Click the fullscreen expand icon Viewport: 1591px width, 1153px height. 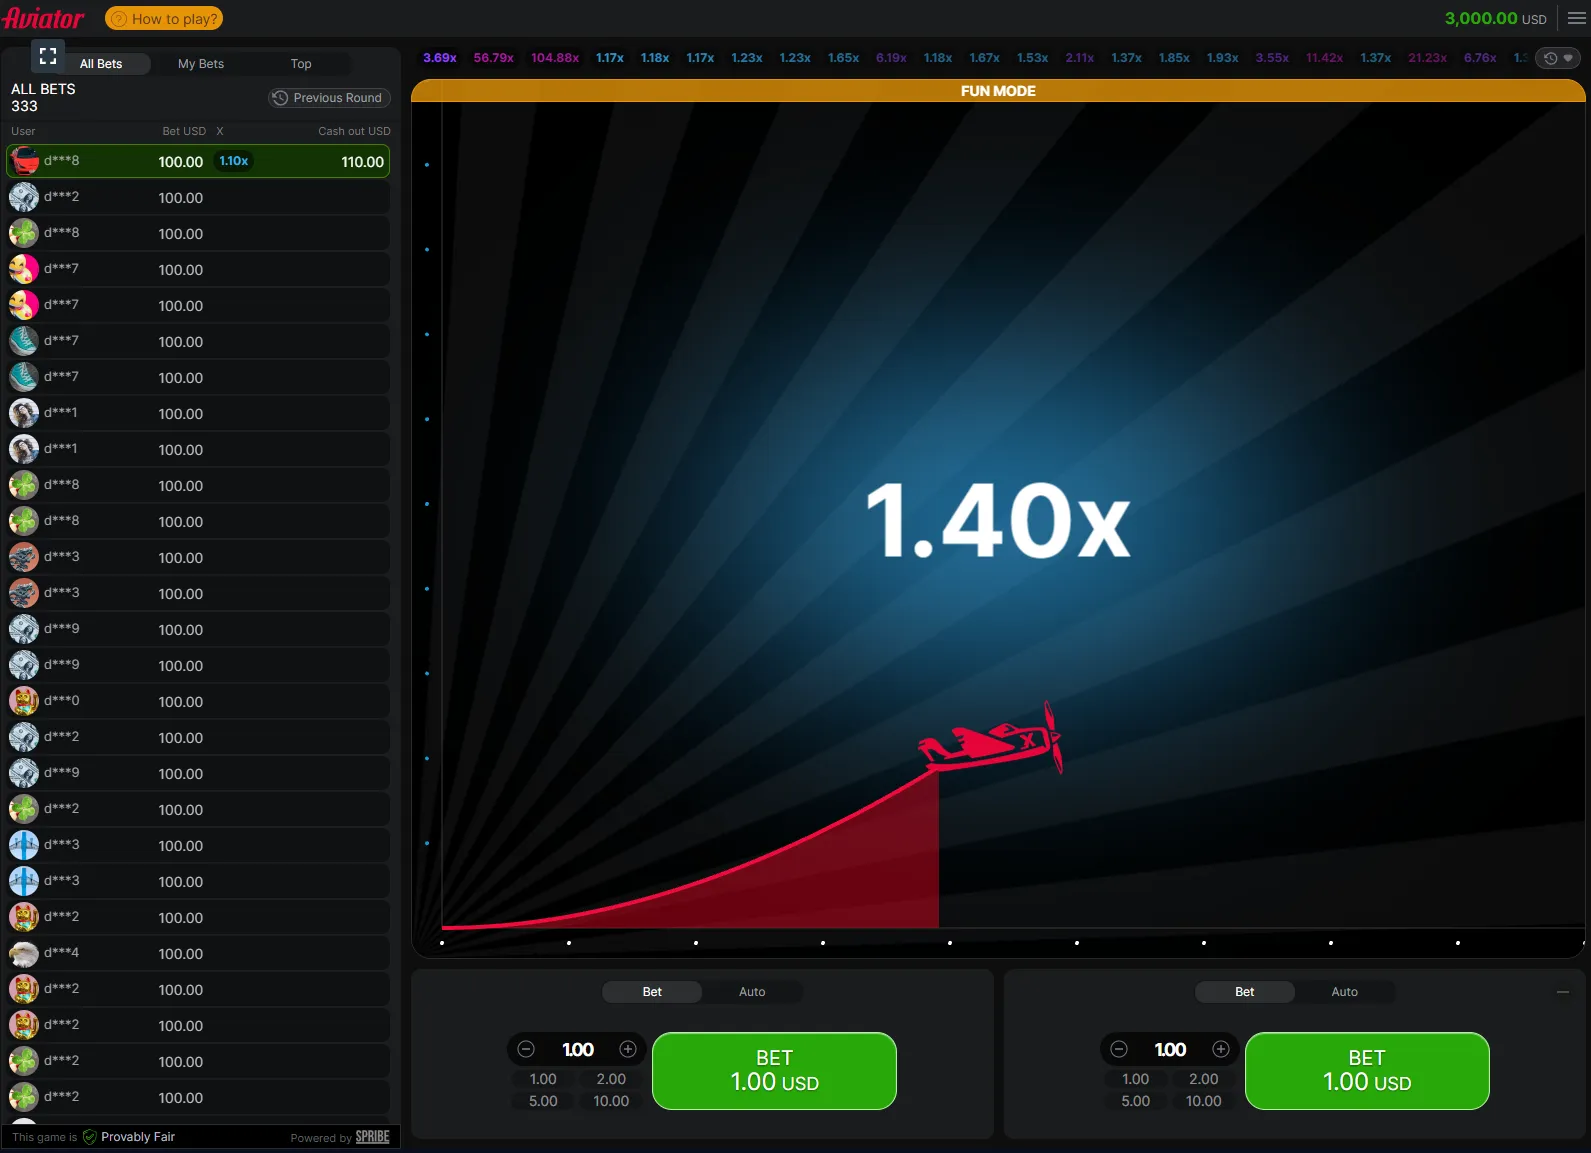click(x=47, y=56)
